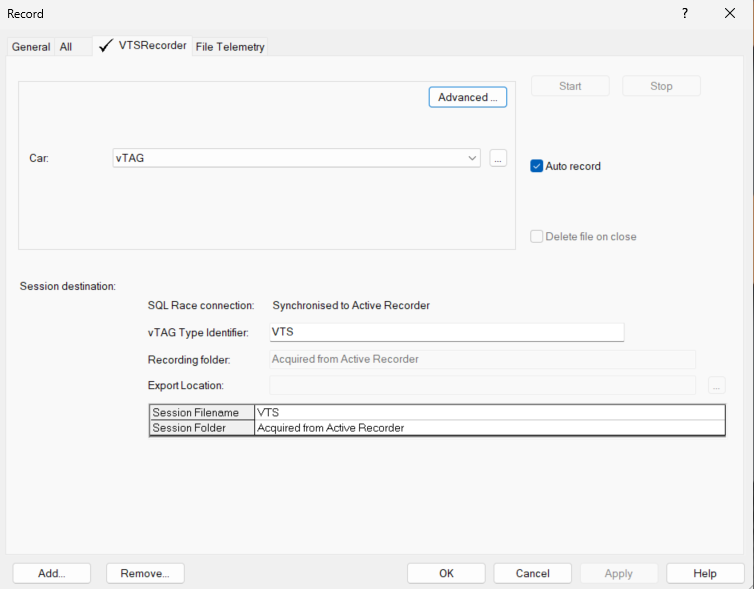Open the Advanced settings dialog
Image resolution: width=754 pixels, height=589 pixels.
point(468,97)
